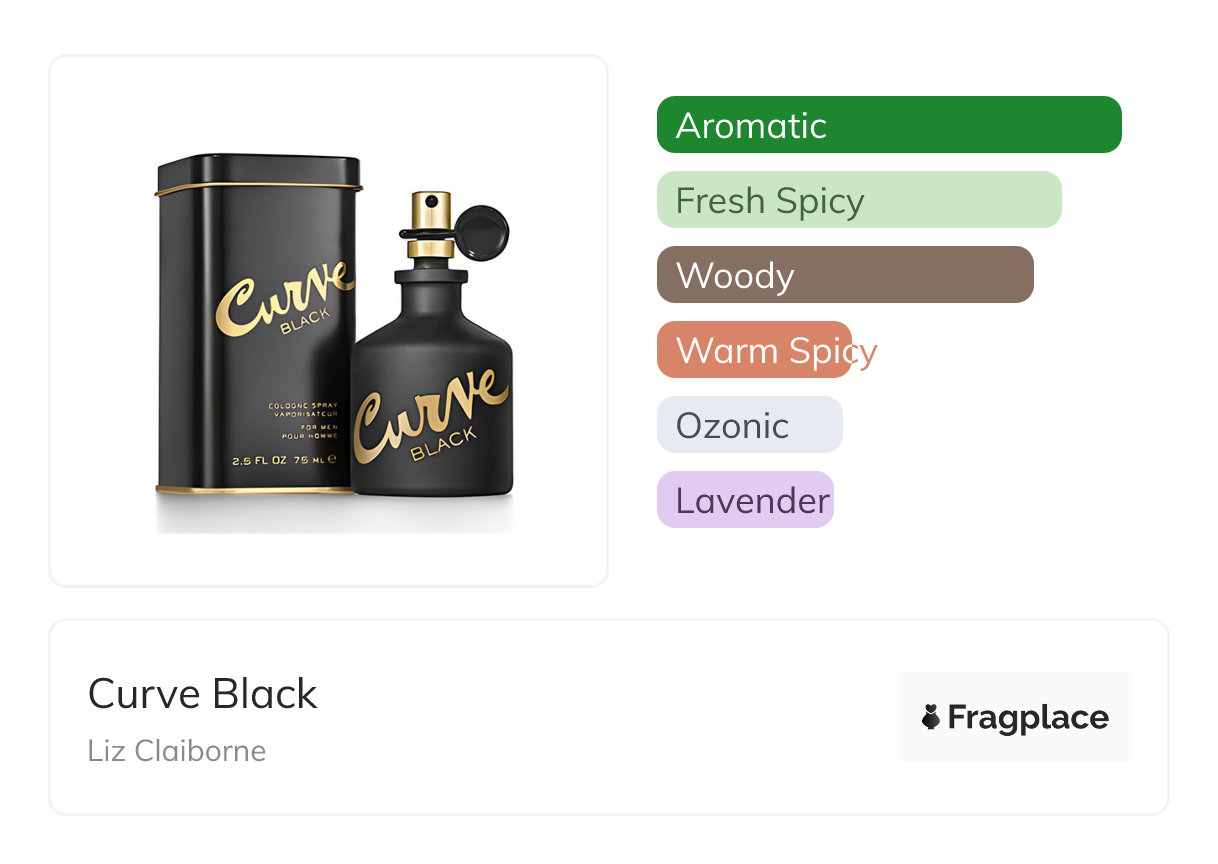Click the gold rim on box lid

point(258,188)
